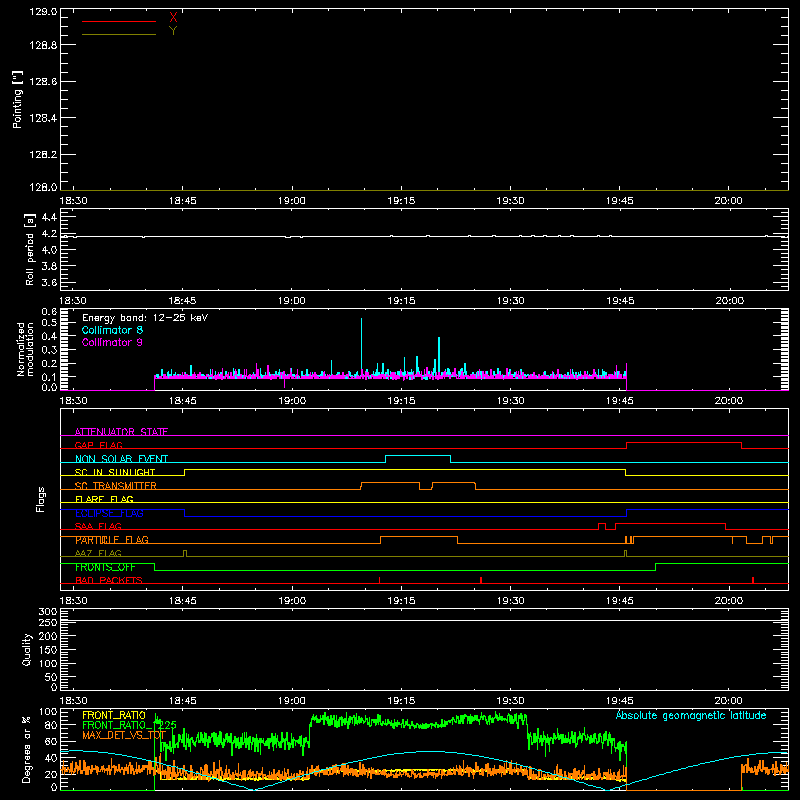Viewport: 800px width, 800px height.
Task: Click the 4.4 roll period tick label
Action: coord(49,217)
